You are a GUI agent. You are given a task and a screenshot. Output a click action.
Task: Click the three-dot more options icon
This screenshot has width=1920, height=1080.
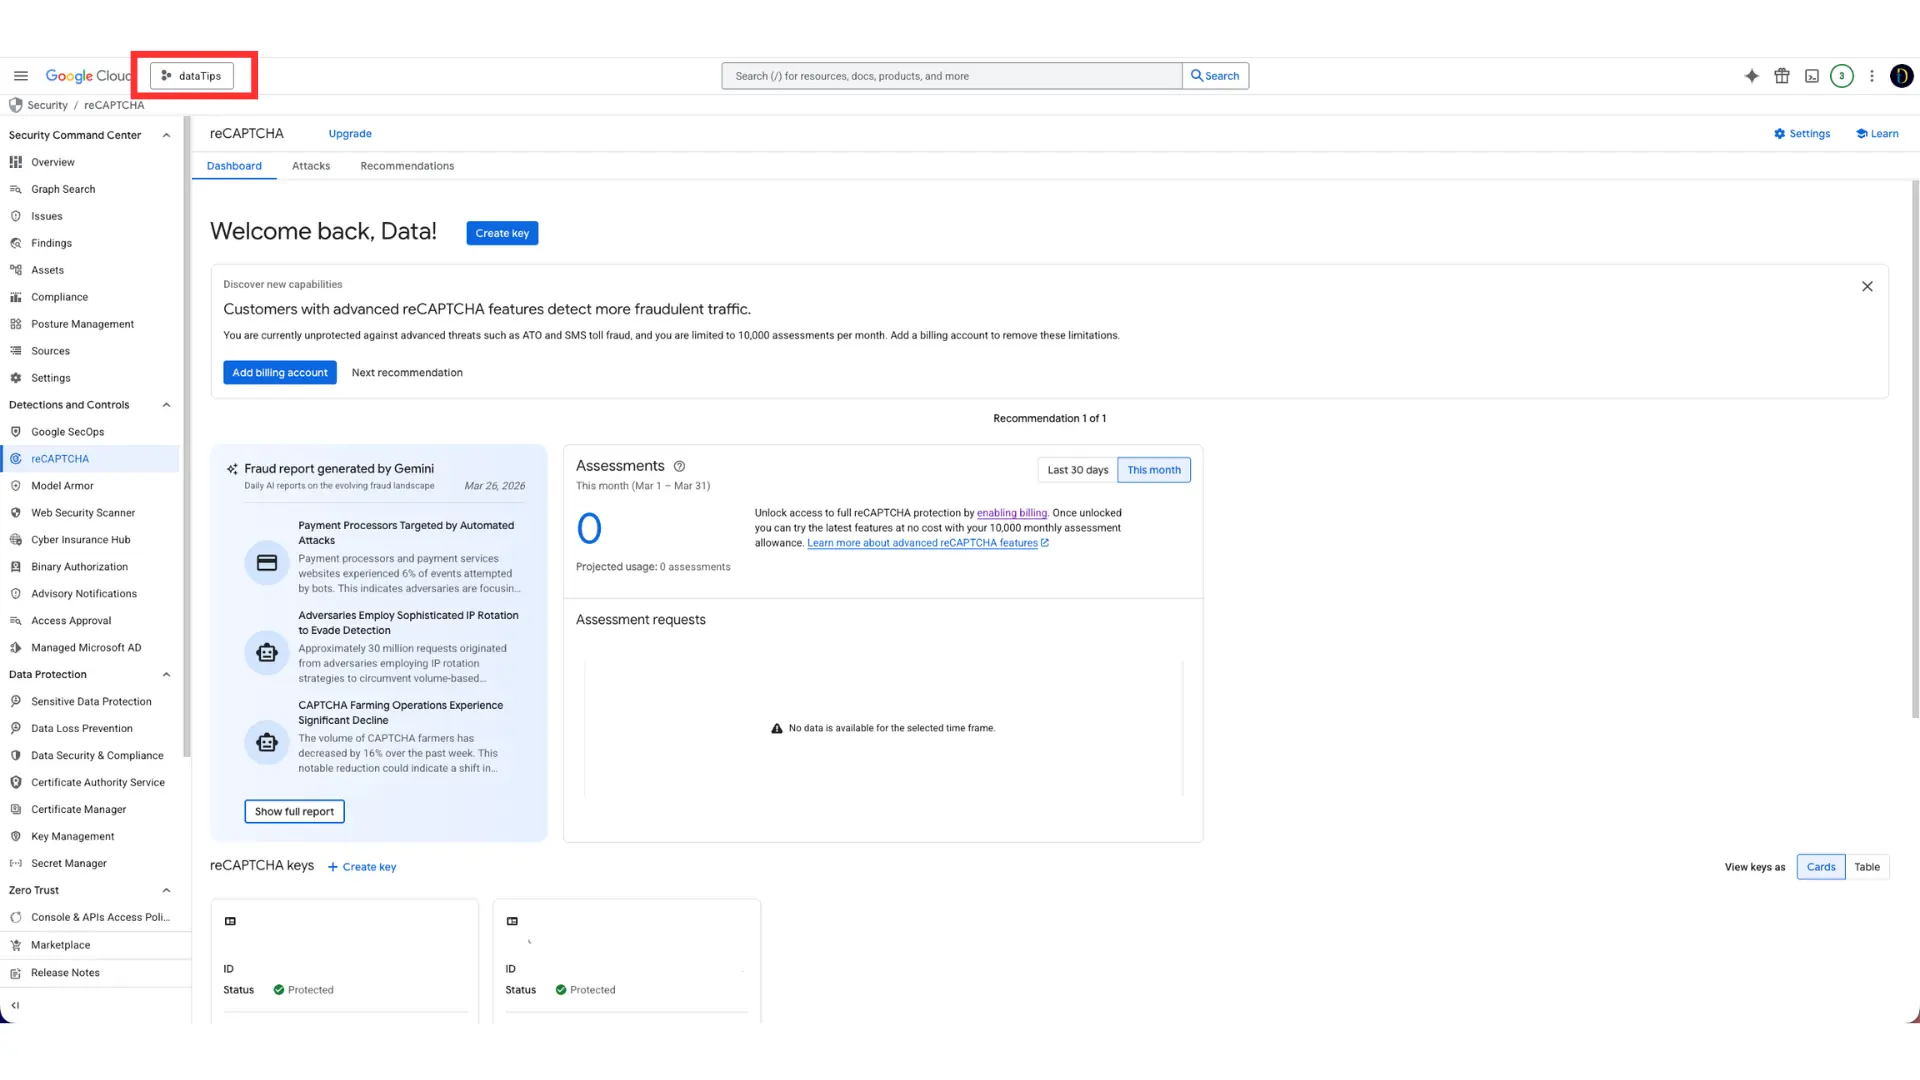[1872, 76]
